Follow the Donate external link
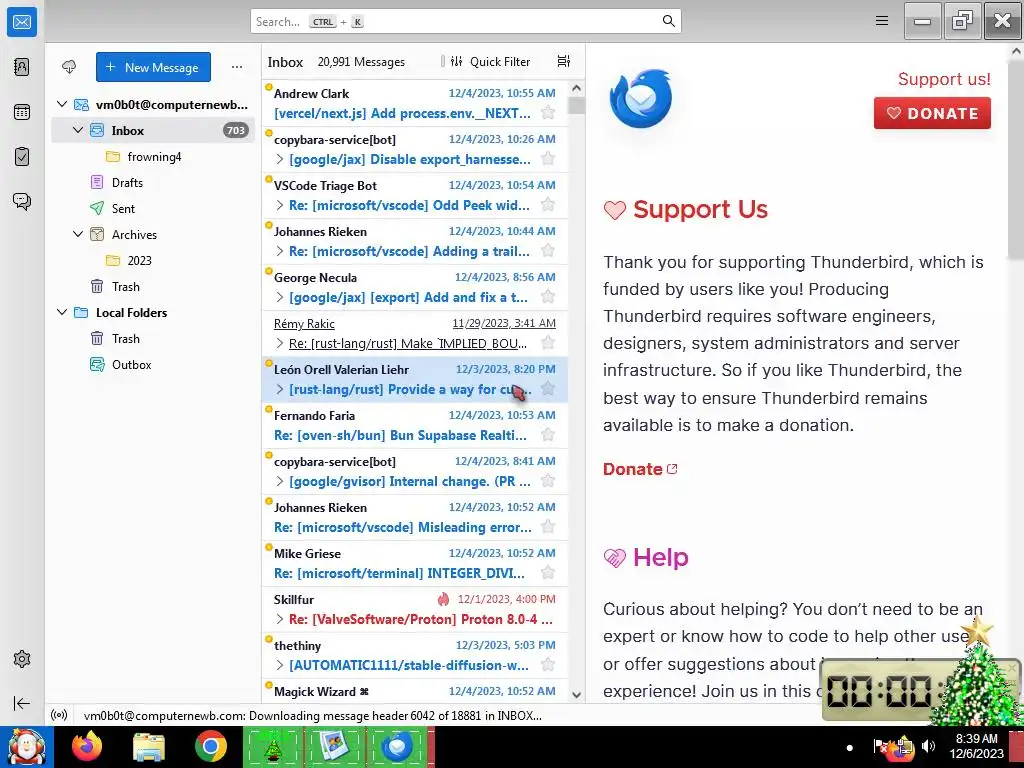Viewport: 1024px width, 768px height. click(x=640, y=469)
